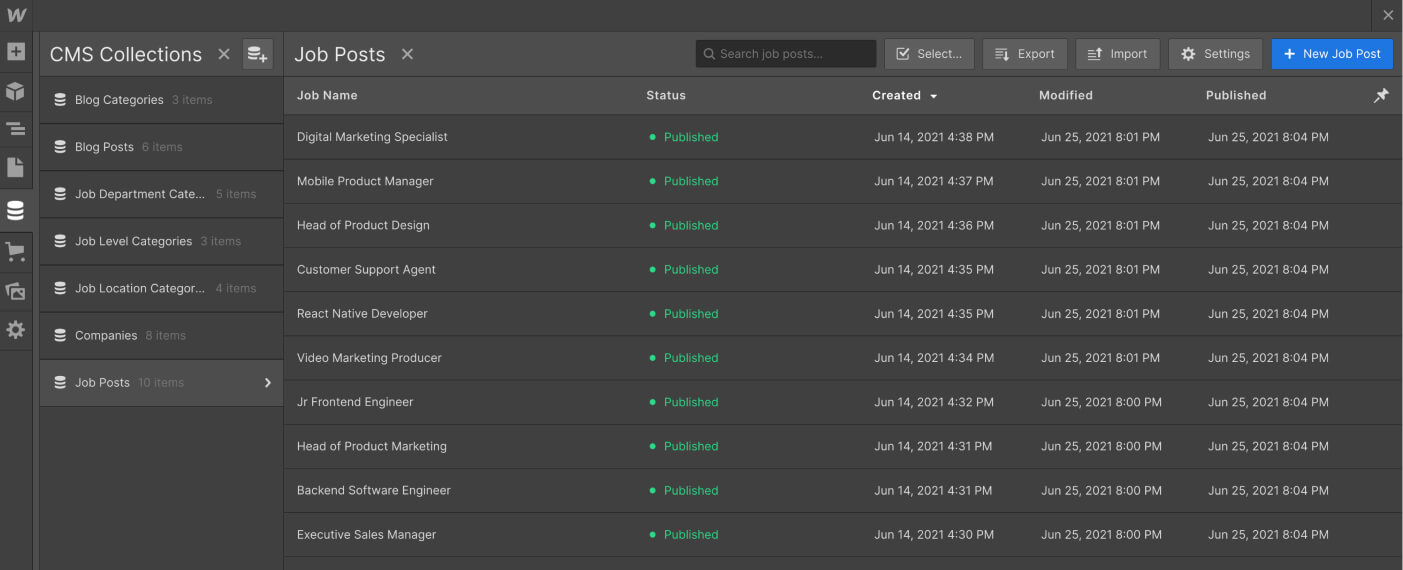
Task: Close the CMS Collections panel
Action: [x=224, y=54]
